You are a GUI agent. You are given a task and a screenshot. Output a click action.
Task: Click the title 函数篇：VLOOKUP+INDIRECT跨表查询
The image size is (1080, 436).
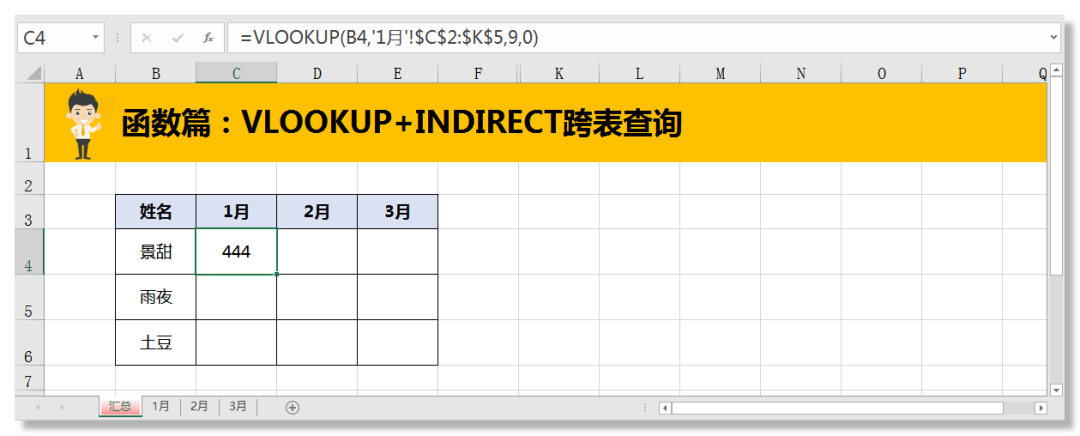402,124
